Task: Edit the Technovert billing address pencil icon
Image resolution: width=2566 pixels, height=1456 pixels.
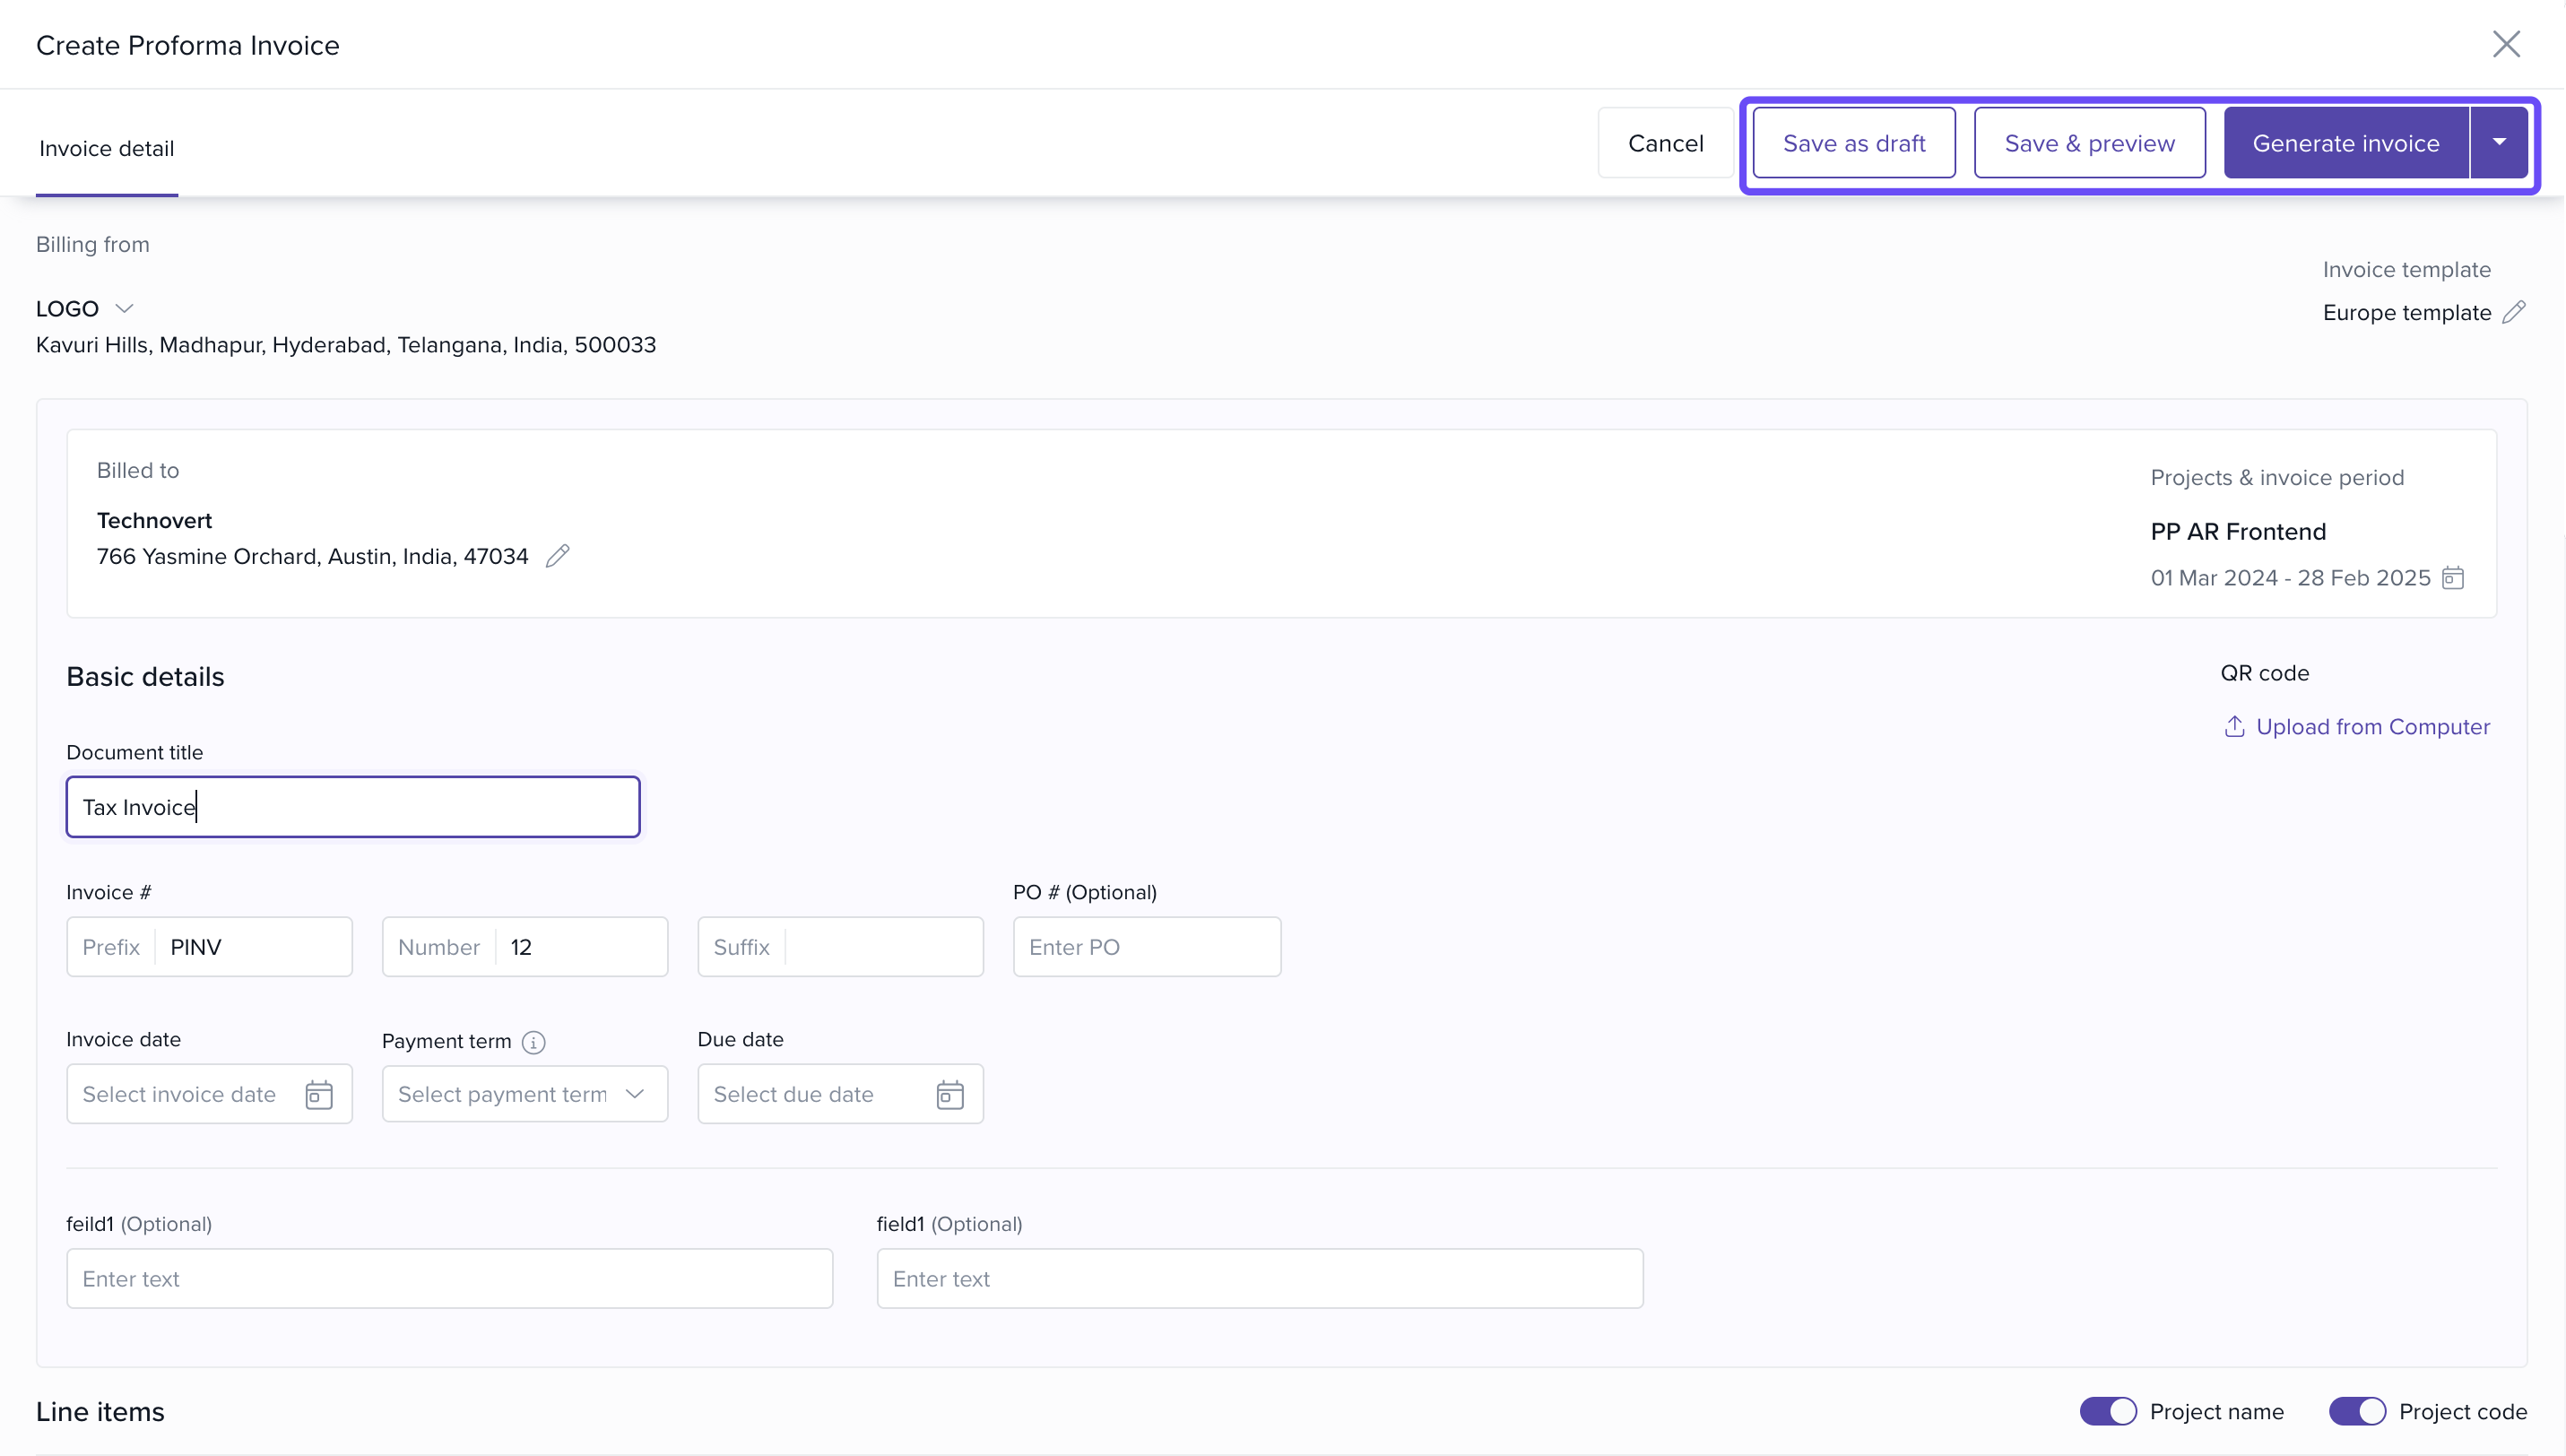Action: [557, 556]
